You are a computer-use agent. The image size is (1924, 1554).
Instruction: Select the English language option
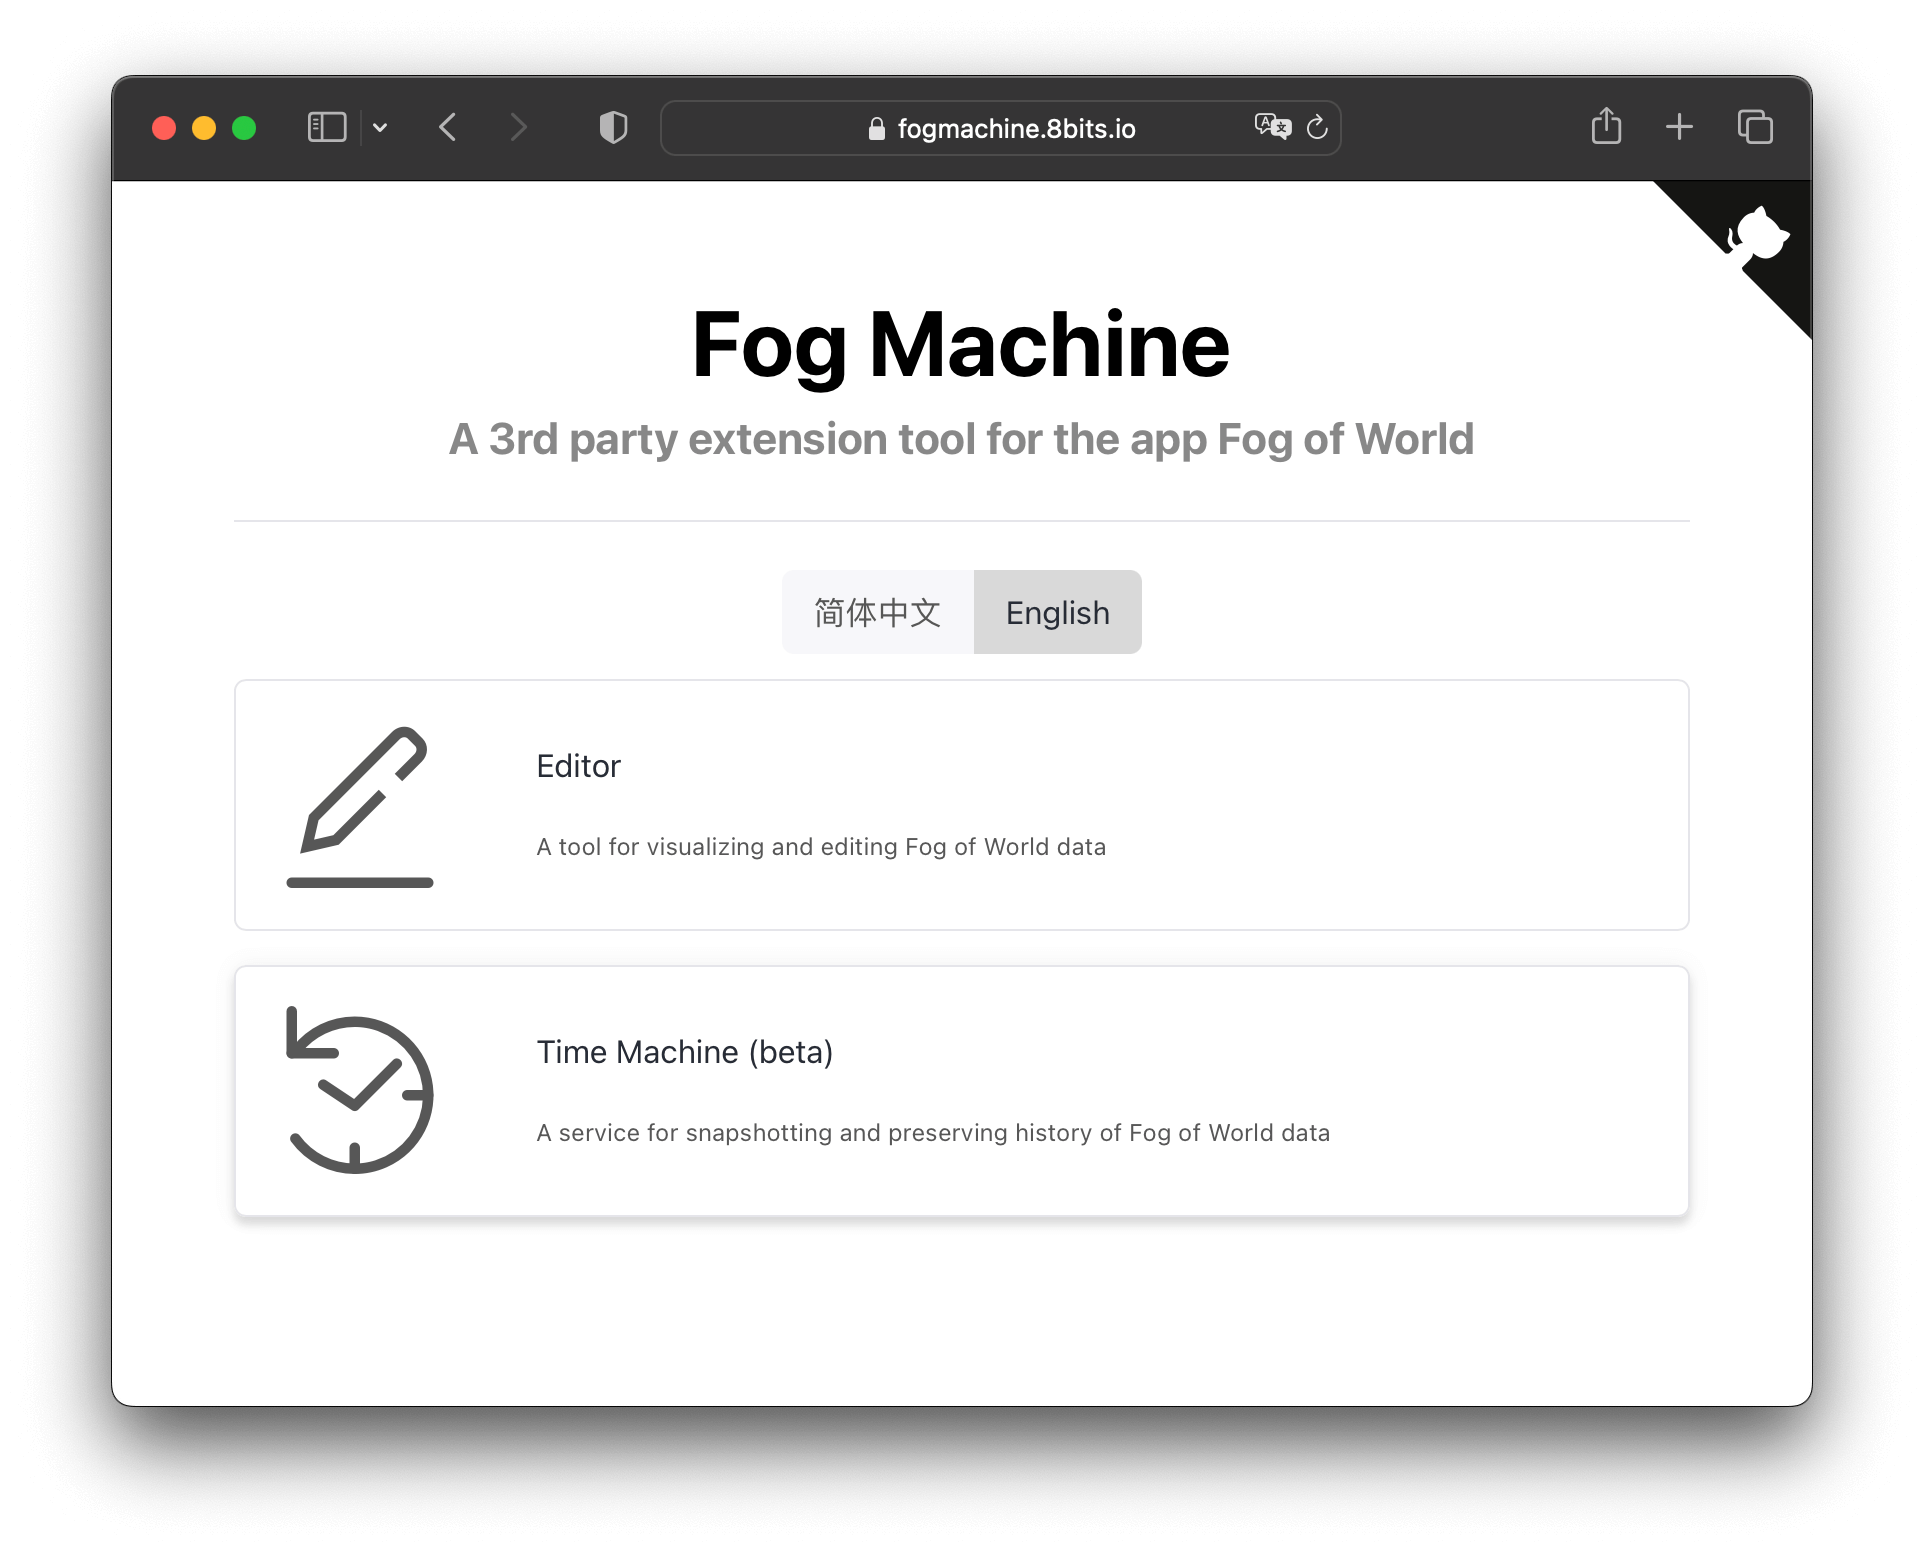pos(1057,612)
